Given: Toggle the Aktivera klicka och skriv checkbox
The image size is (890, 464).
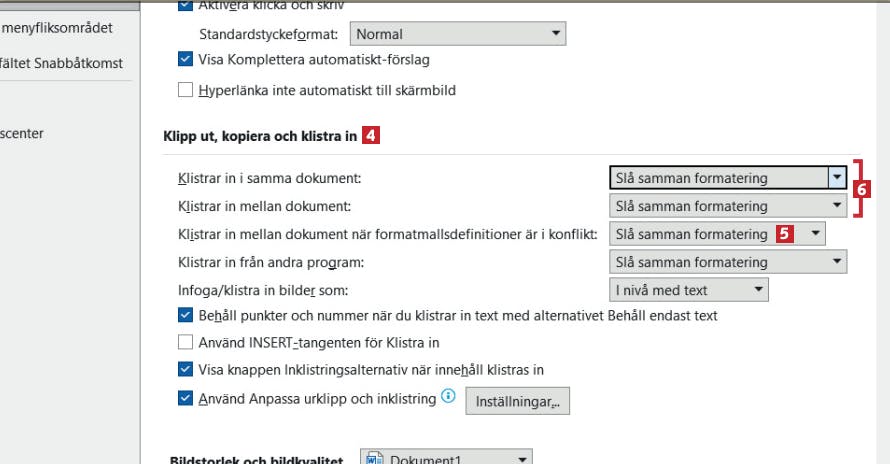Looking at the screenshot, I should point(186,5).
